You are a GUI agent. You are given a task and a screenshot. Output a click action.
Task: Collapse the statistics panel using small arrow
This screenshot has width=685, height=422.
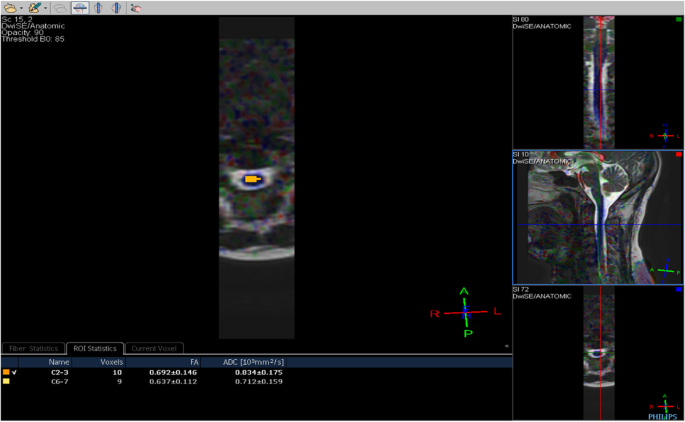(x=506, y=346)
